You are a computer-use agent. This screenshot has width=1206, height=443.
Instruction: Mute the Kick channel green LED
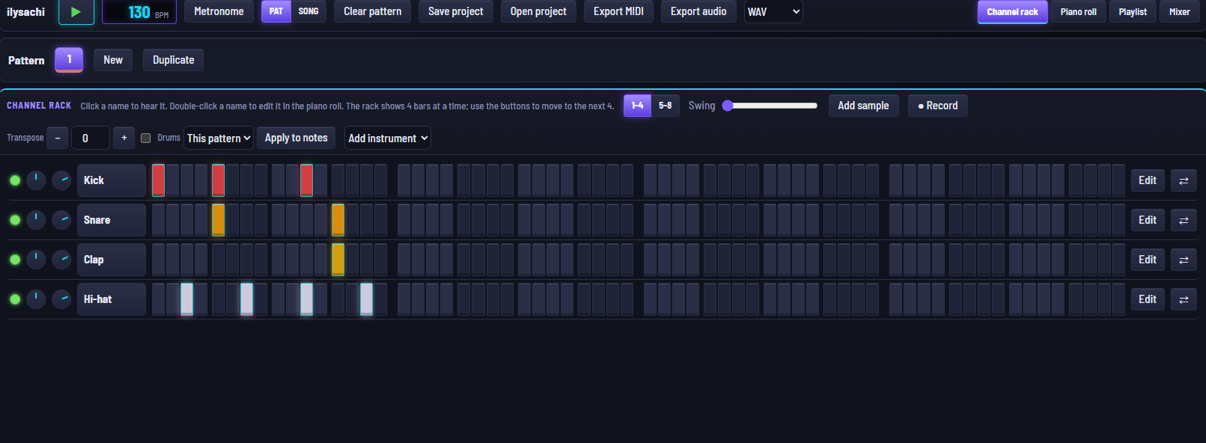[15, 181]
